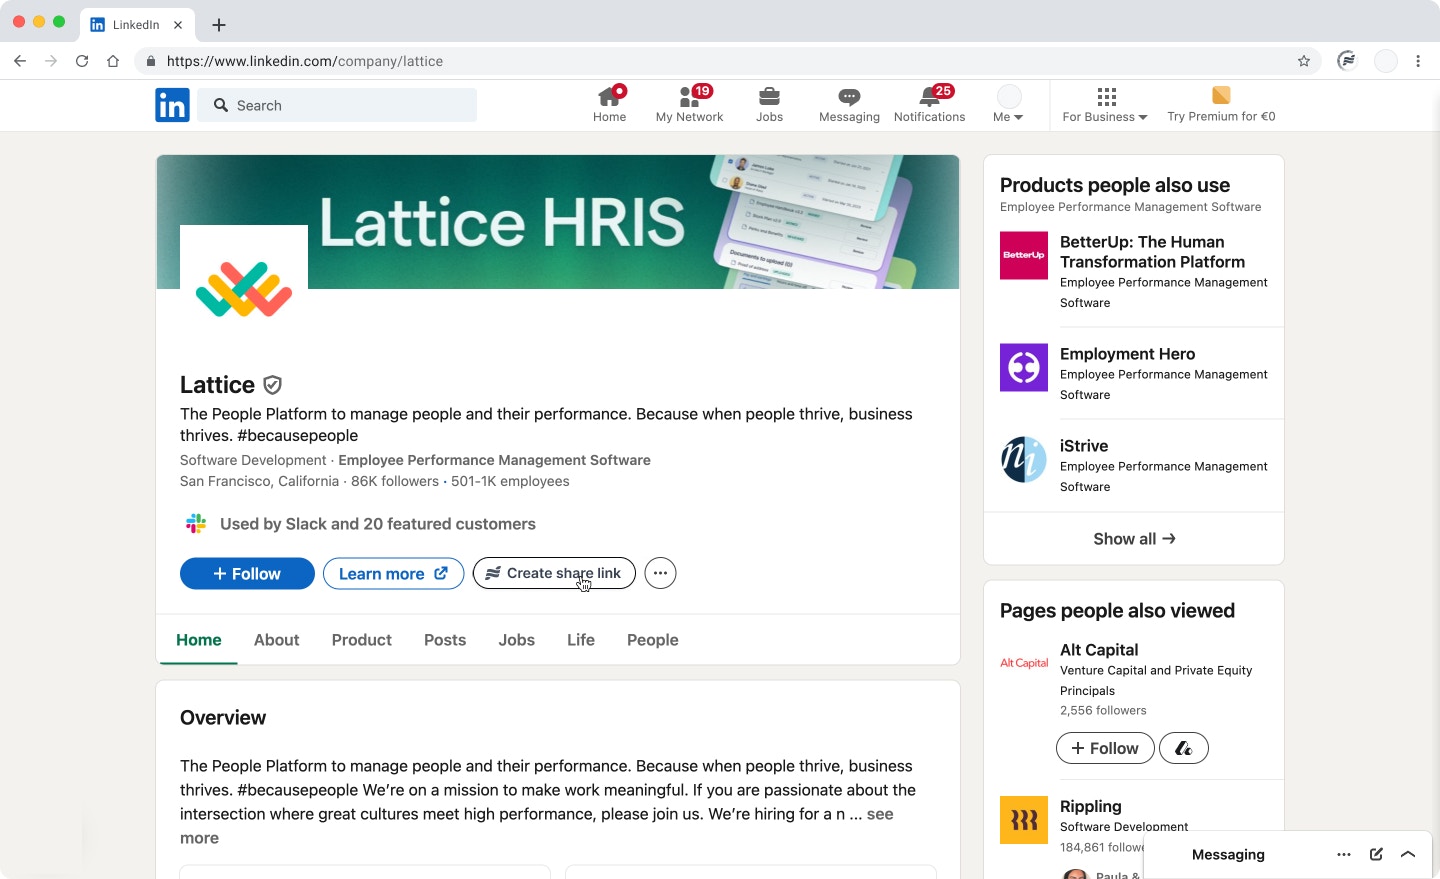
Task: Go to the browser home page
Action: tap(113, 61)
